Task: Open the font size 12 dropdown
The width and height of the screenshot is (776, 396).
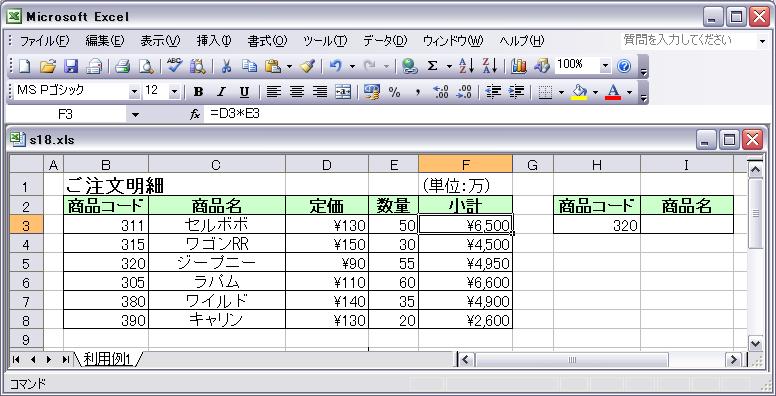Action: click(174, 92)
